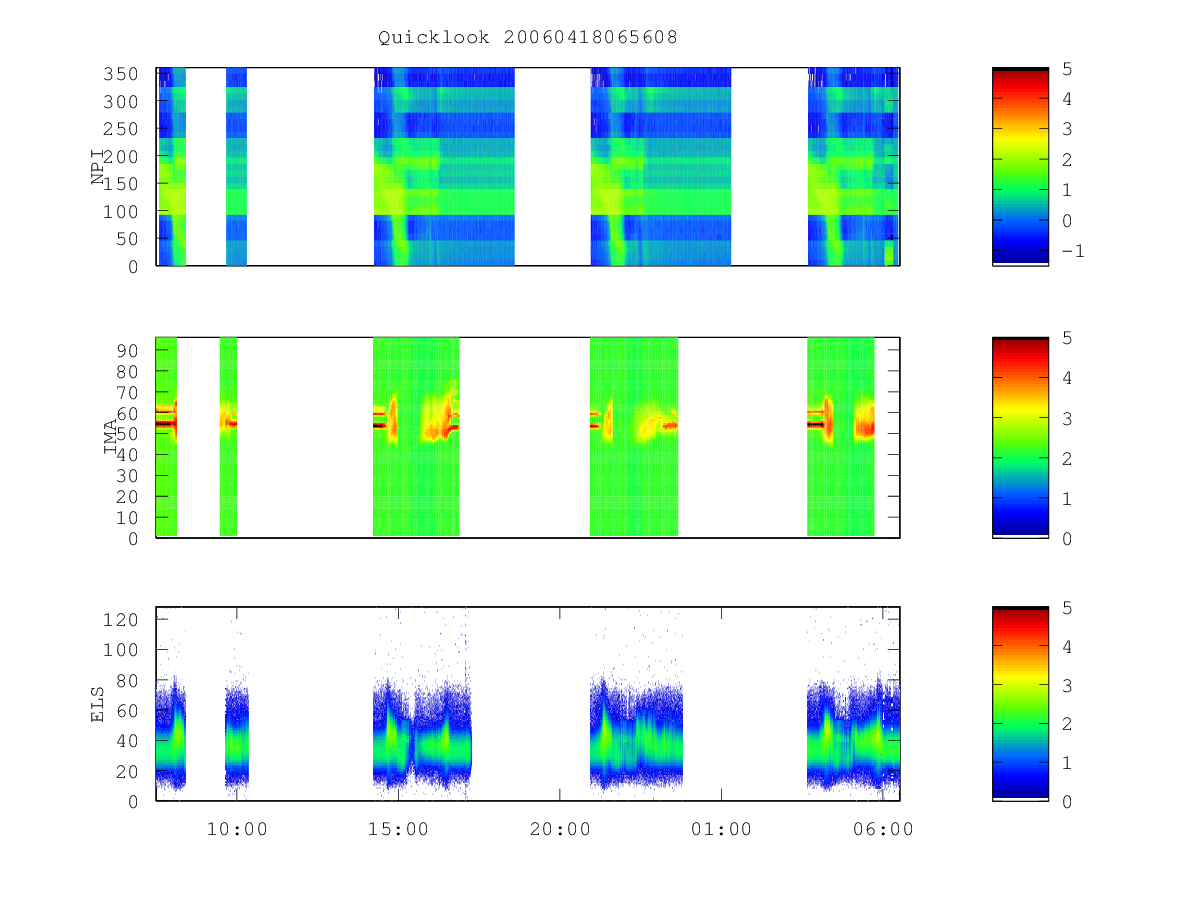This screenshot has width=1200, height=900.
Task: Click the ELS axis label
Action: (x=99, y=704)
